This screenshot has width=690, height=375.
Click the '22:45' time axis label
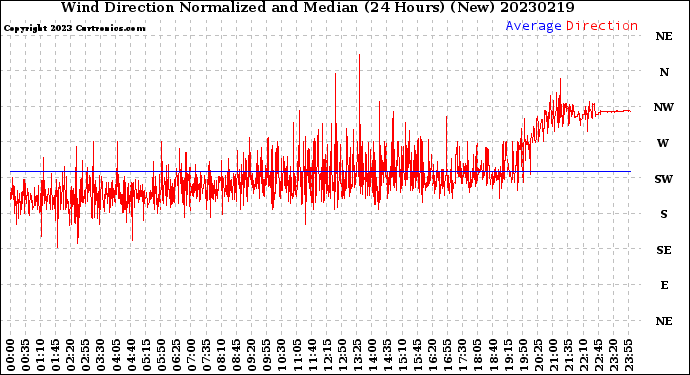598,355
